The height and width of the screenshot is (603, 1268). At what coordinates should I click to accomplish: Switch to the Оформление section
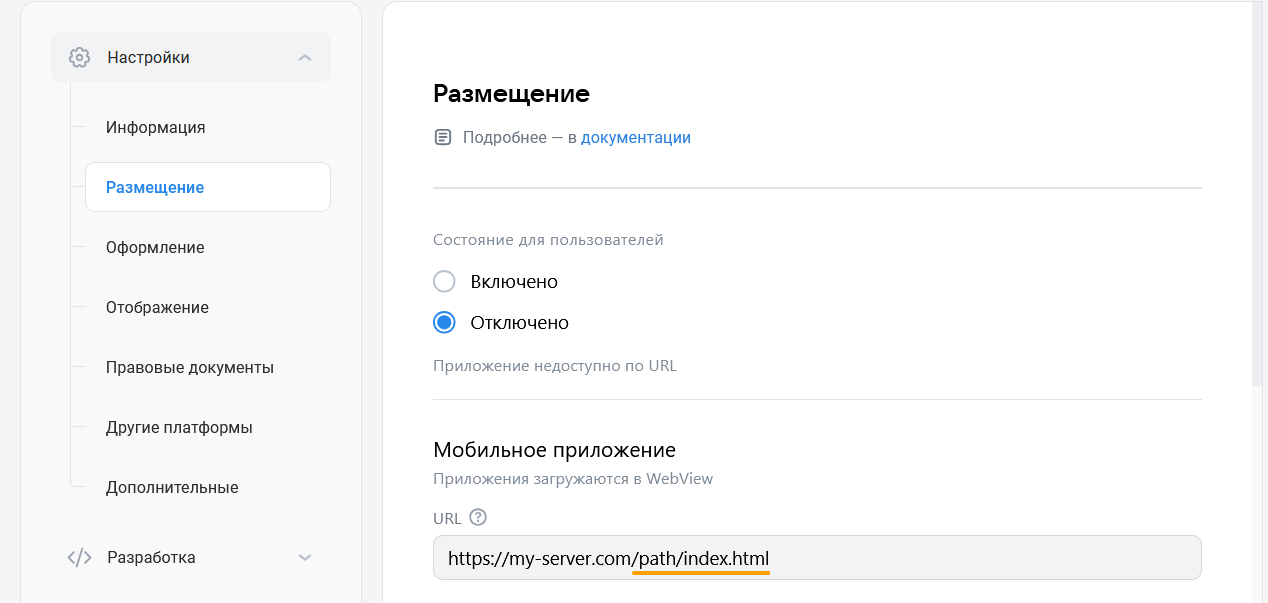click(x=154, y=247)
